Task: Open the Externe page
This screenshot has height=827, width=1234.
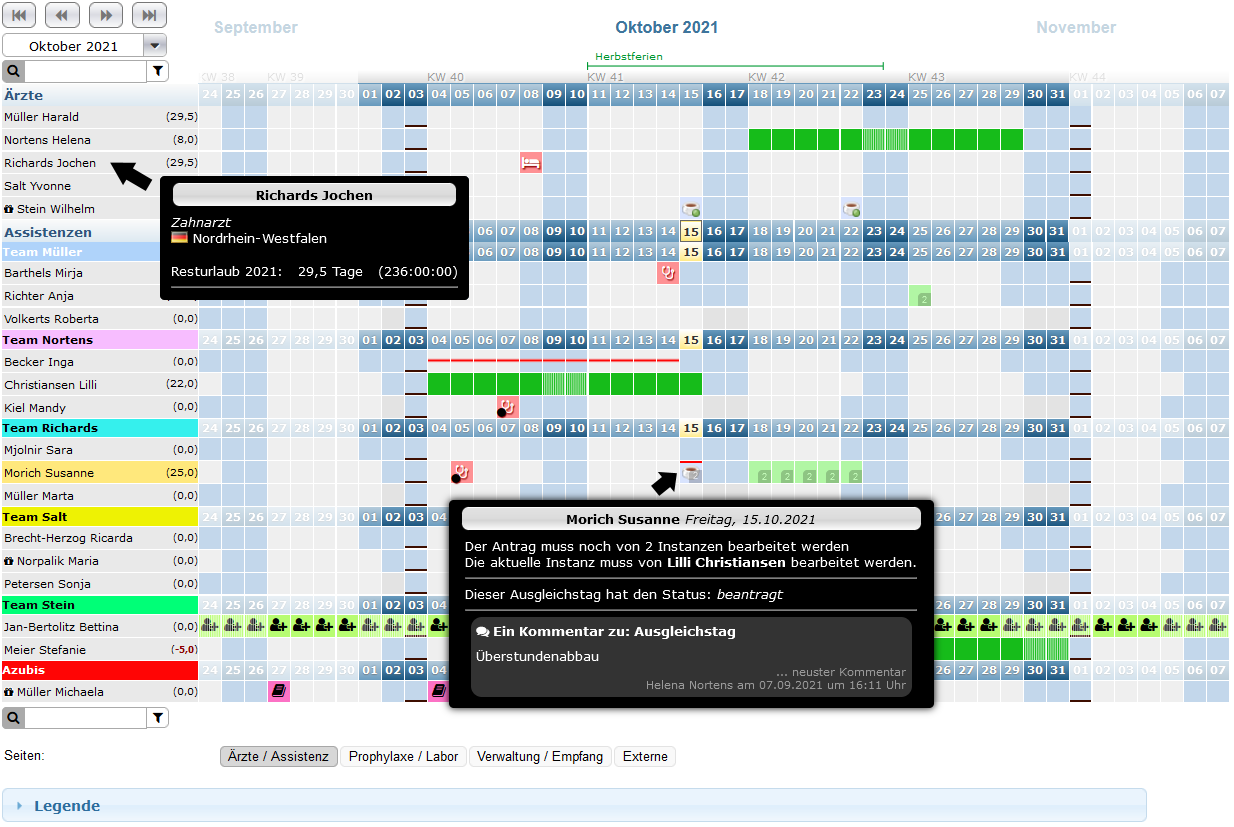Action: [x=645, y=757]
